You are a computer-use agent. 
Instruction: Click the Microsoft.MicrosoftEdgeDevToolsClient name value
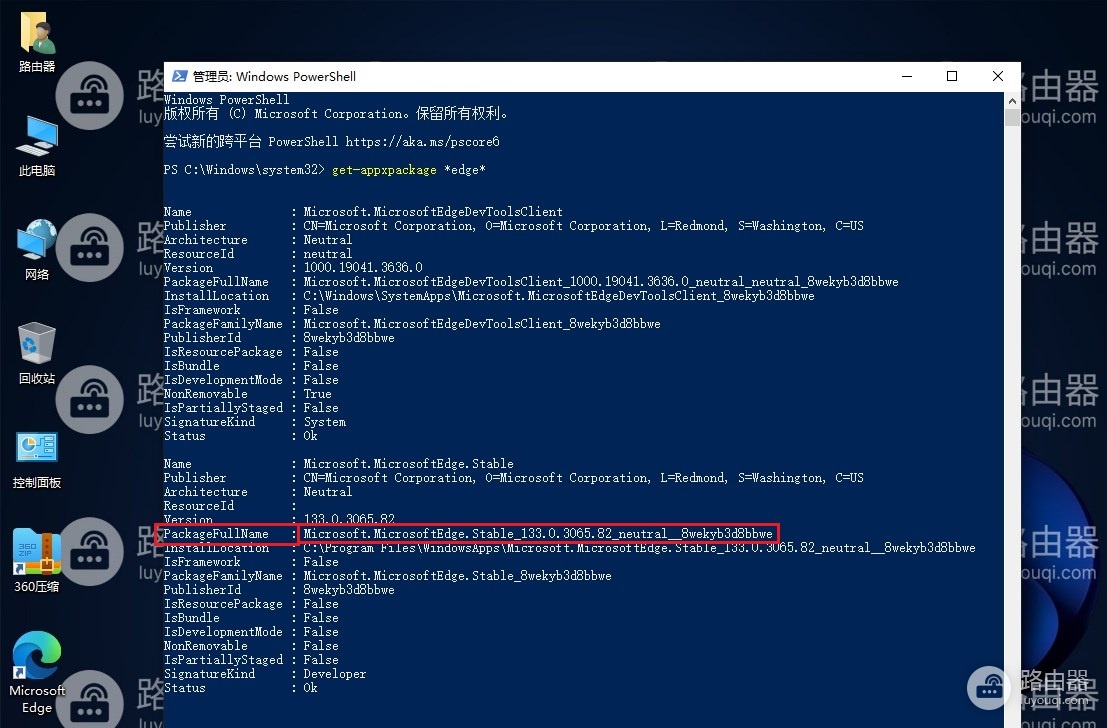pyautogui.click(x=433, y=212)
